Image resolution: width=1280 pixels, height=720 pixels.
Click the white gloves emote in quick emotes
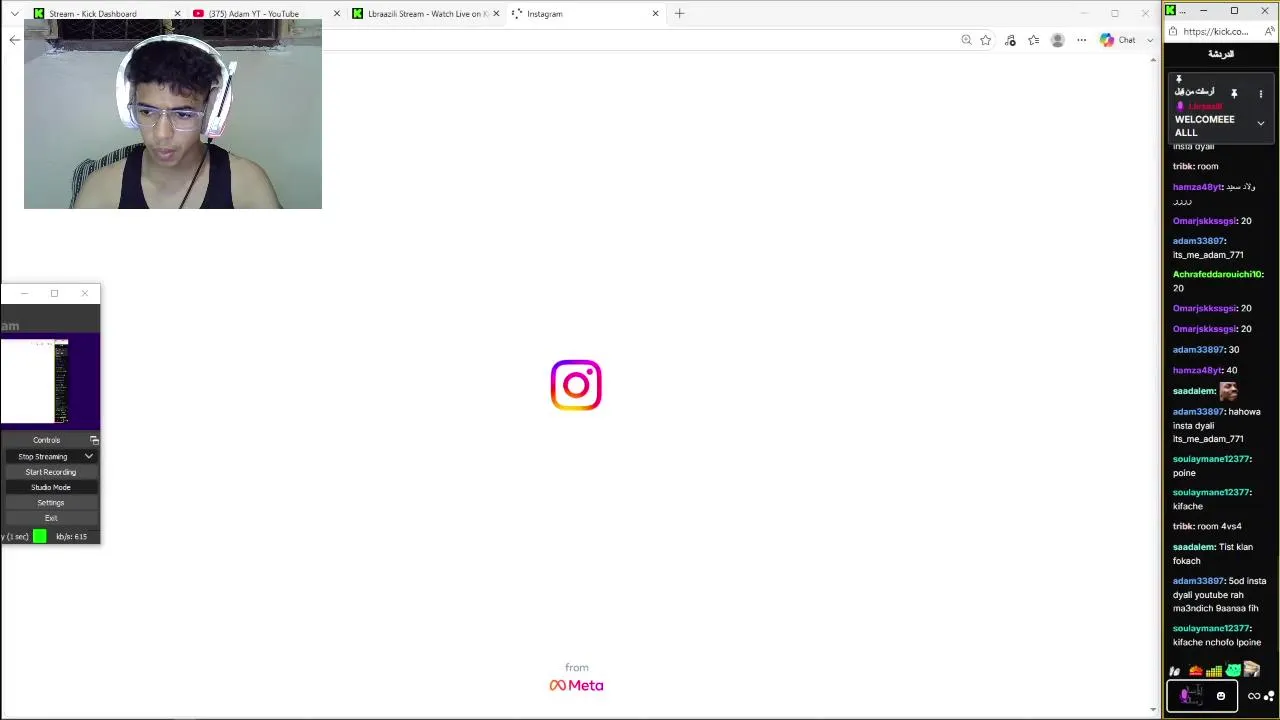tap(1176, 671)
